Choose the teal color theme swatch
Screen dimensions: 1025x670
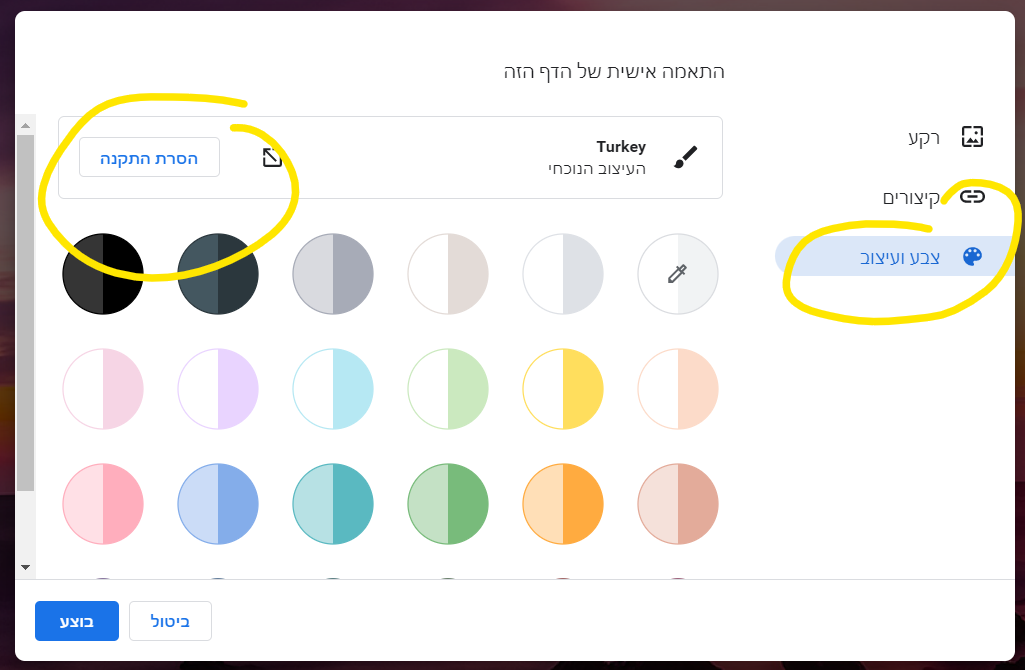pos(333,503)
